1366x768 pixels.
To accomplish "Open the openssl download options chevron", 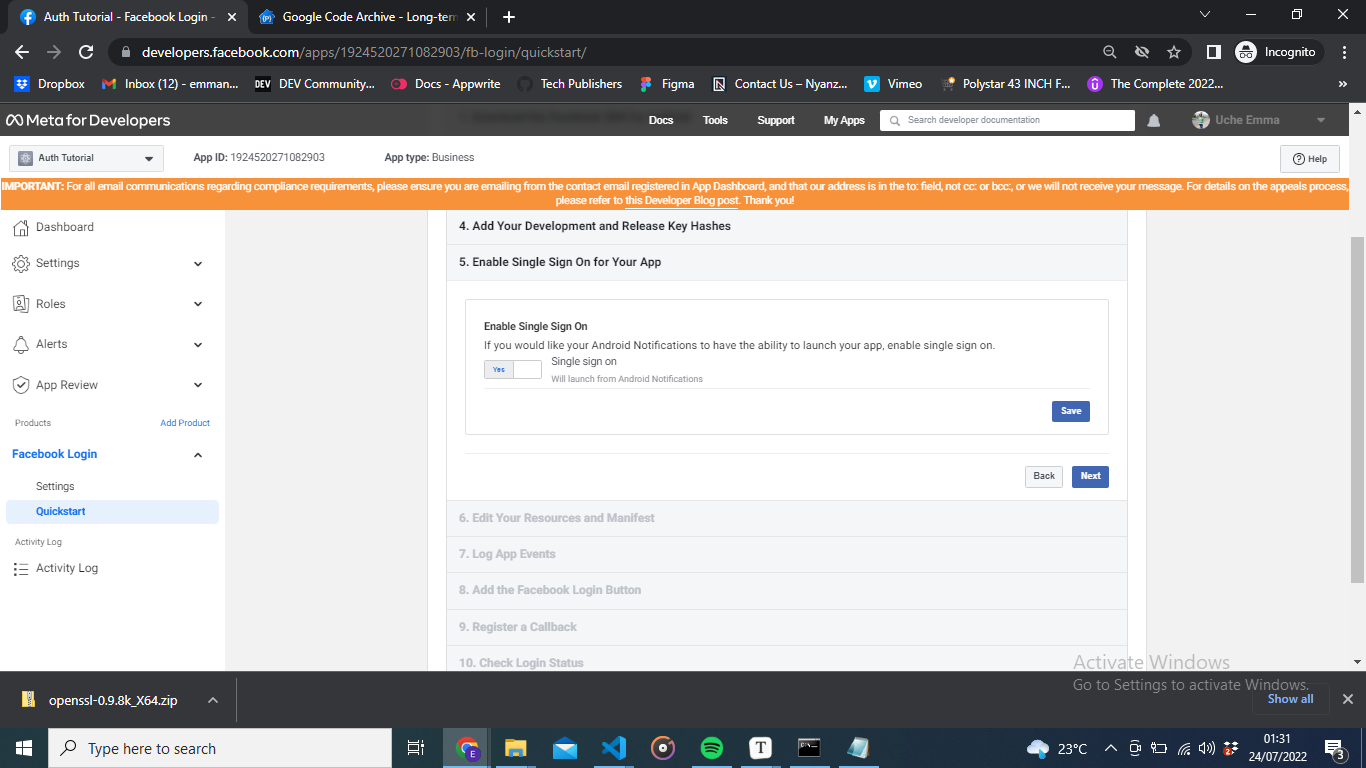I will tap(213, 700).
